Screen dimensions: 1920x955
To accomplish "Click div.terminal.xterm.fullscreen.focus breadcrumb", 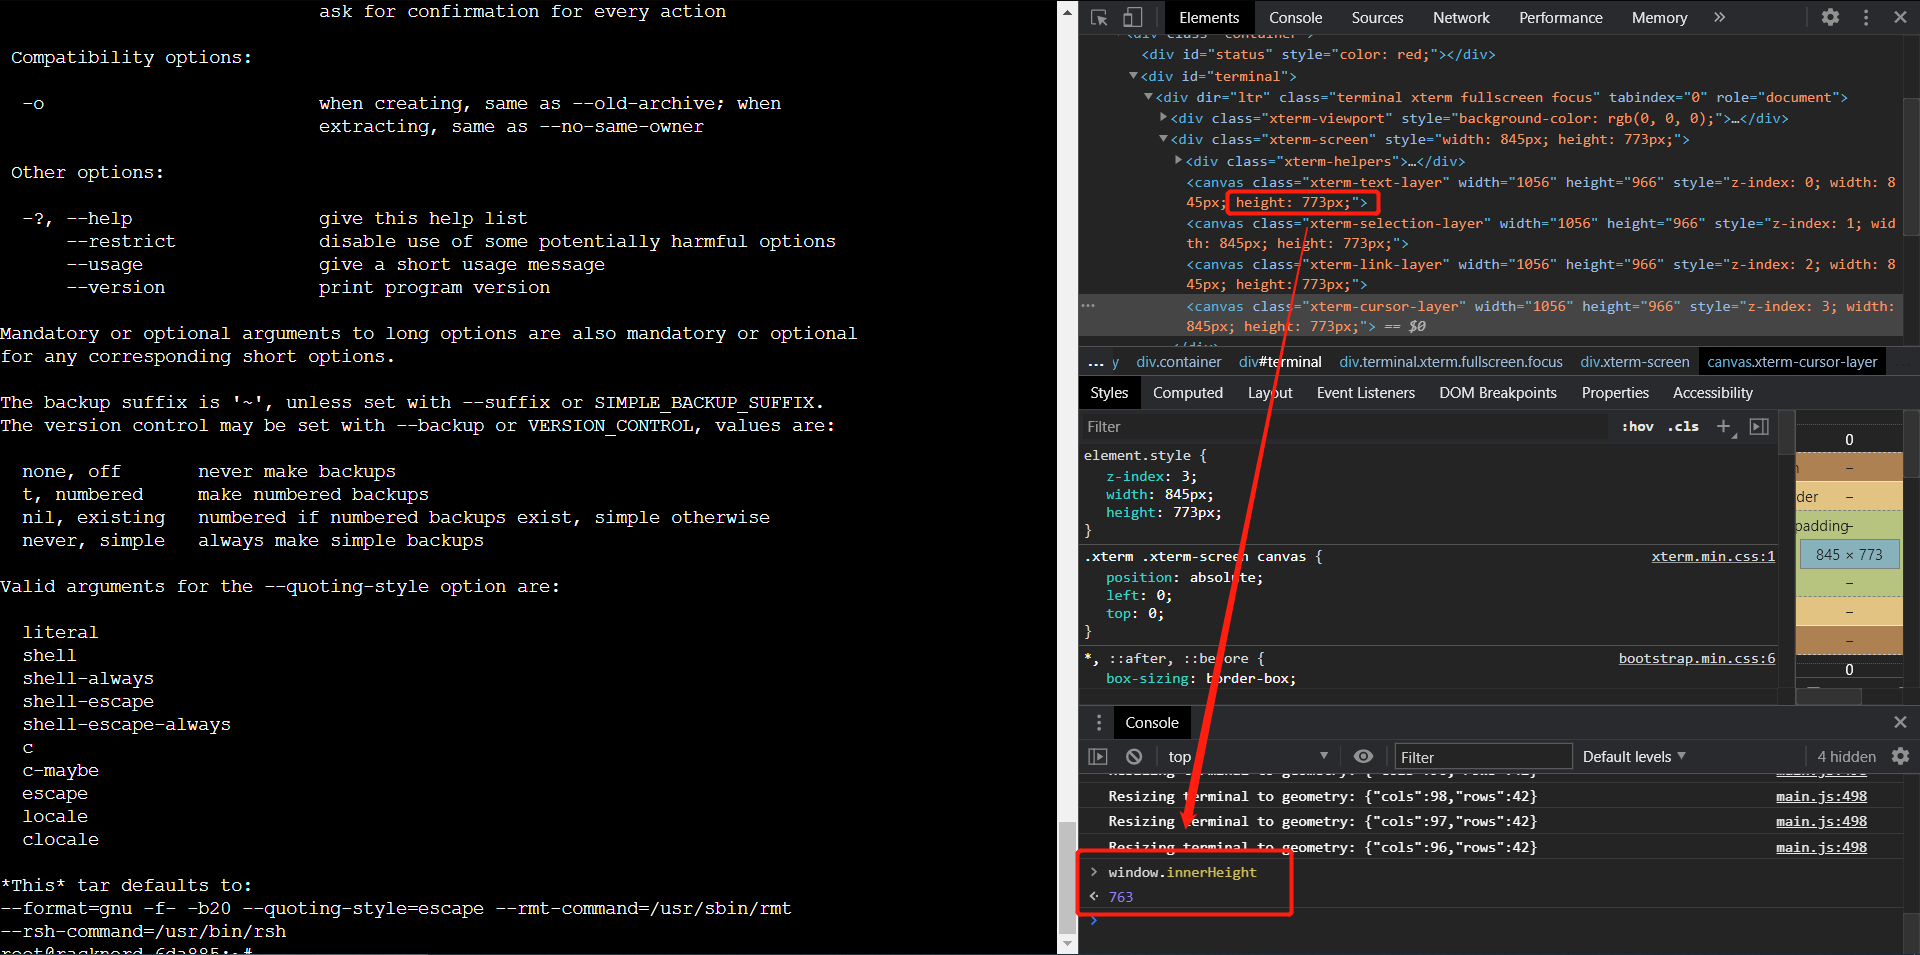I will (x=1451, y=362).
